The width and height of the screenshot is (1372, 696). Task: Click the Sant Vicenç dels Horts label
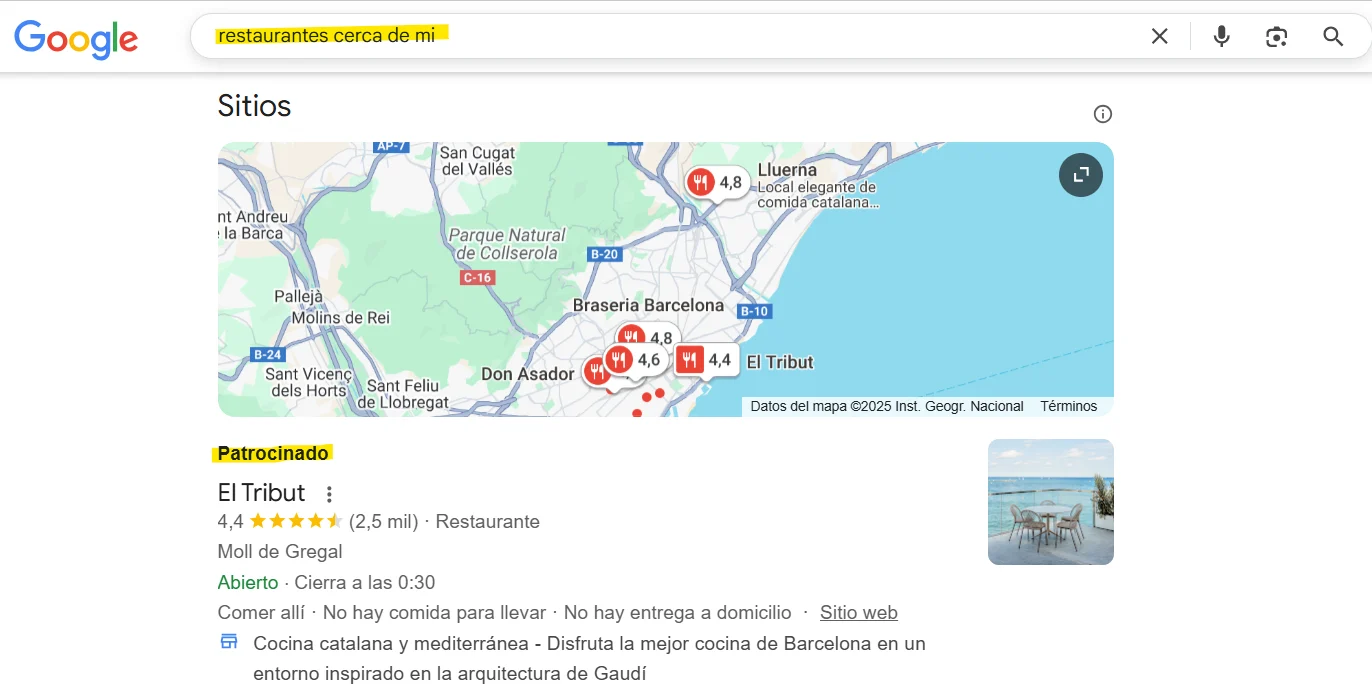(x=308, y=382)
